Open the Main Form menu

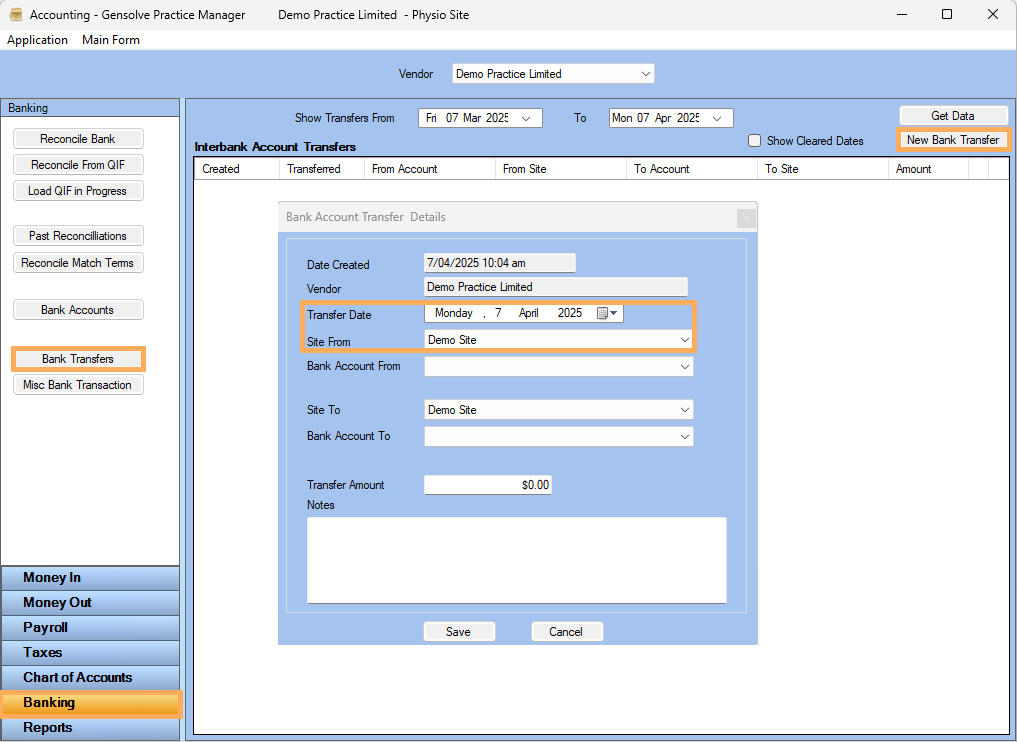(111, 40)
